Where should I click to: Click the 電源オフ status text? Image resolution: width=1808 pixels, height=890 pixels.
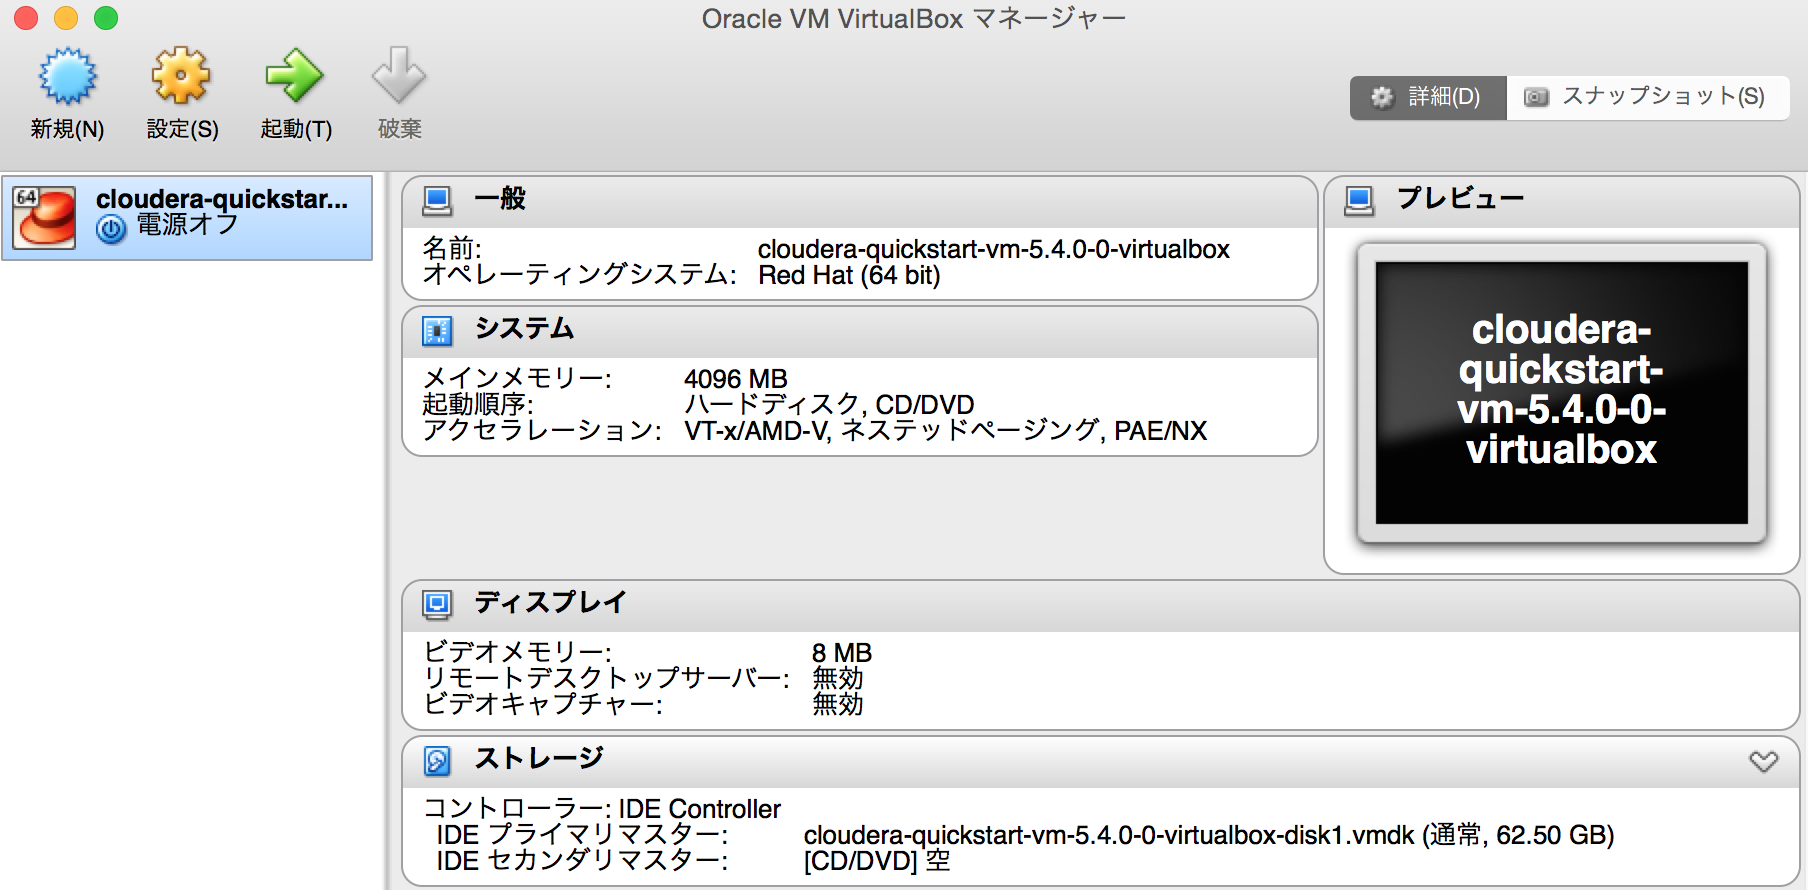point(187,225)
